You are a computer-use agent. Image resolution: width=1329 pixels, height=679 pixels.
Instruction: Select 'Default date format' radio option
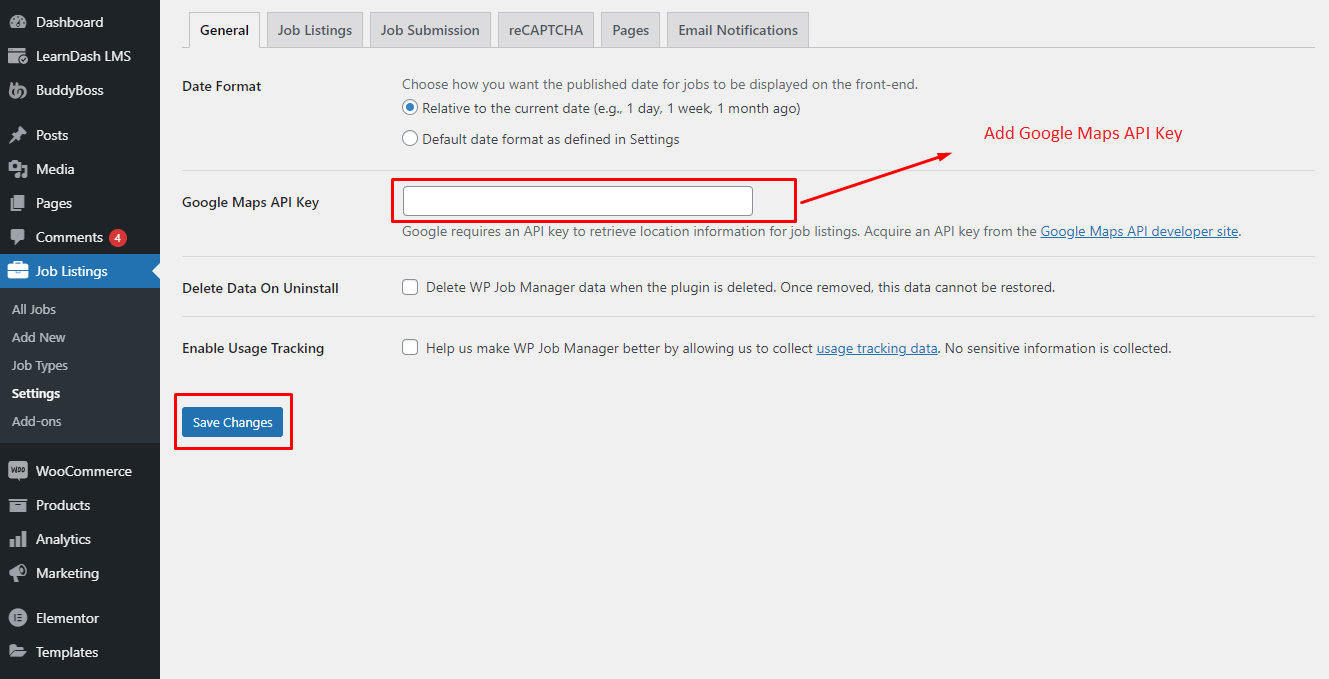point(410,139)
